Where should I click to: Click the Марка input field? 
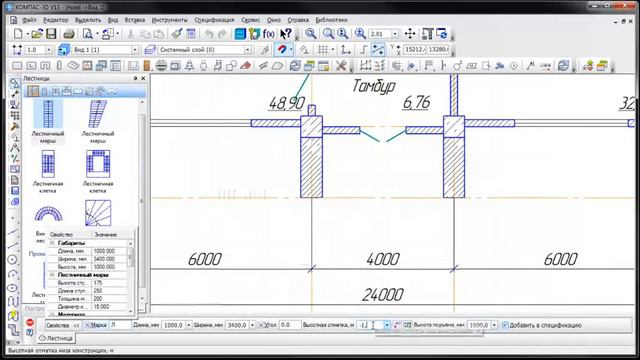(120, 325)
